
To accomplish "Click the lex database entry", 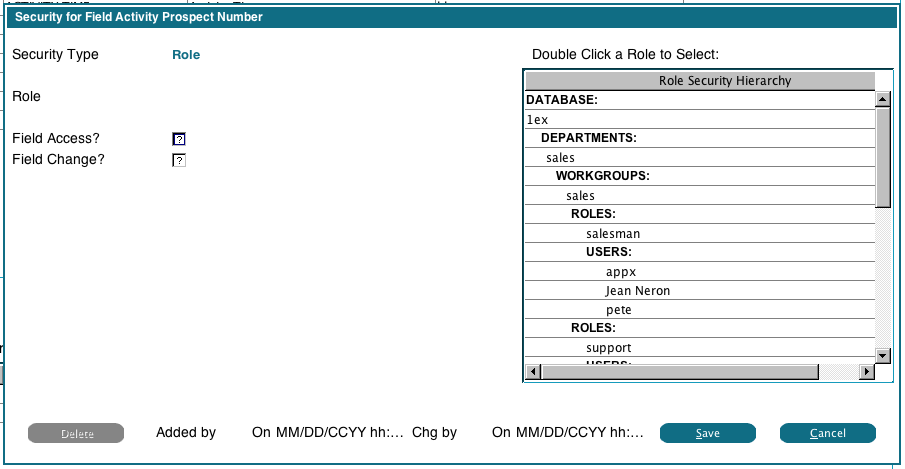I will [x=538, y=120].
